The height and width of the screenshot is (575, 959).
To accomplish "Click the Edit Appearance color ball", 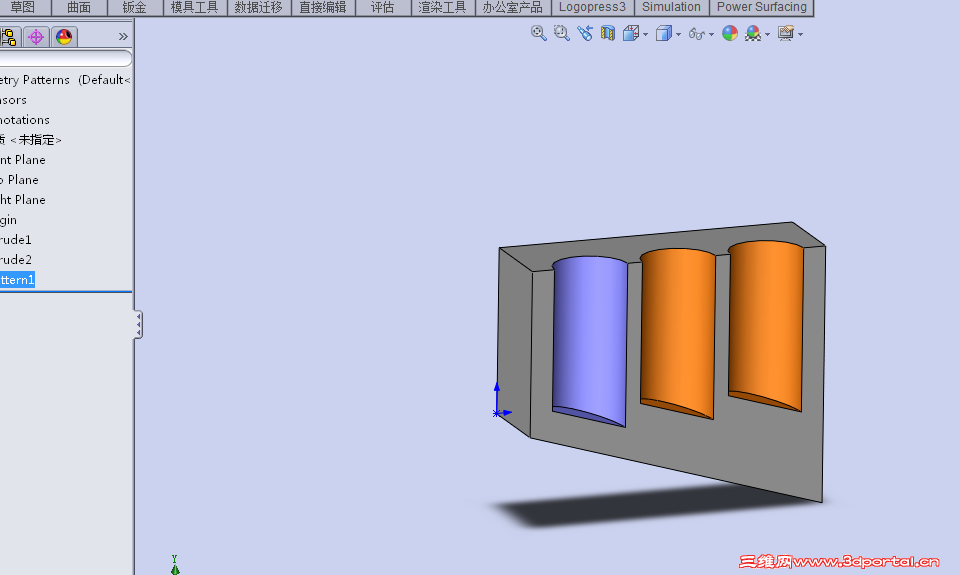I will 730,33.
